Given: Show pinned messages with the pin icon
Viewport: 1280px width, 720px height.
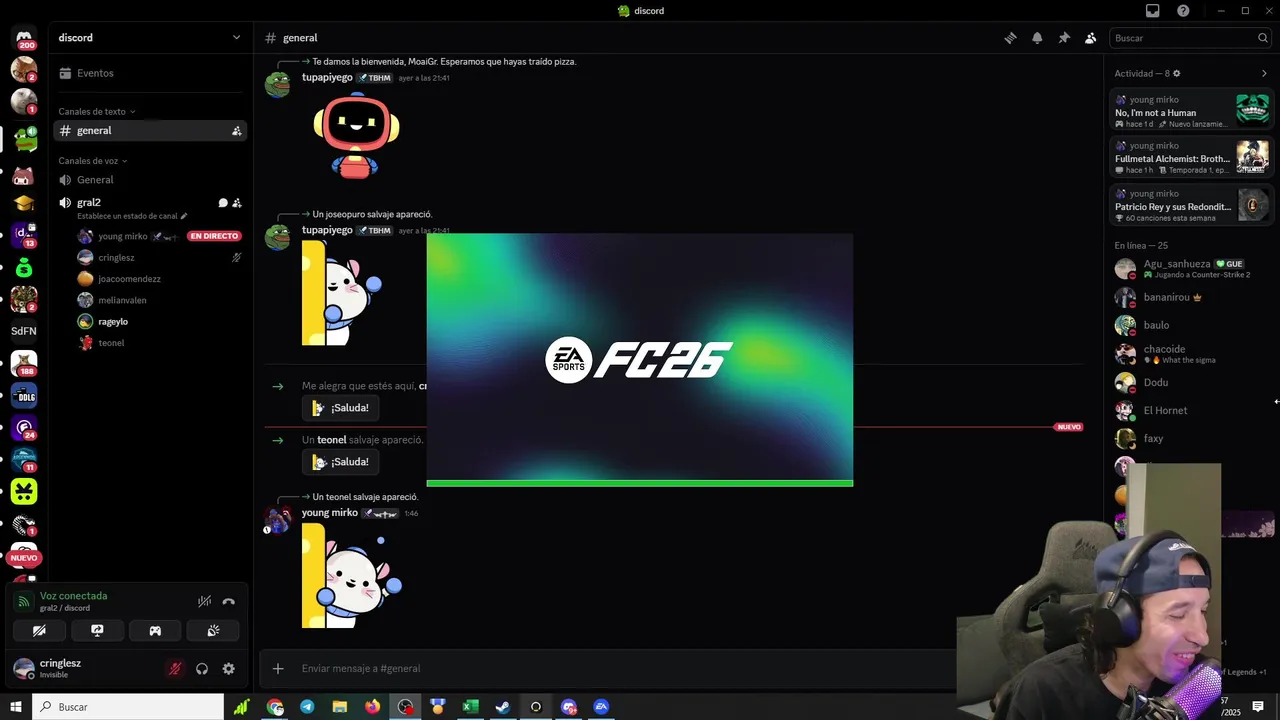Looking at the screenshot, I should [1064, 38].
